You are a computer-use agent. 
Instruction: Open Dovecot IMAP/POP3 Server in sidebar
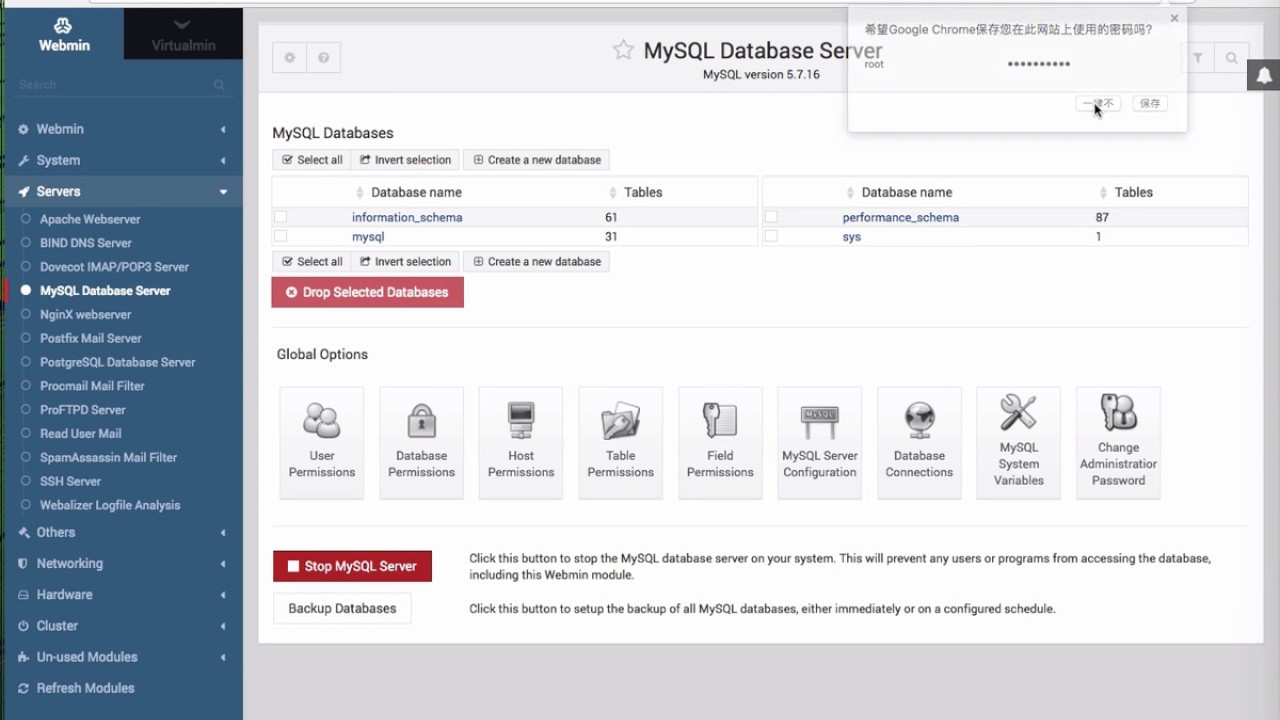(x=114, y=267)
